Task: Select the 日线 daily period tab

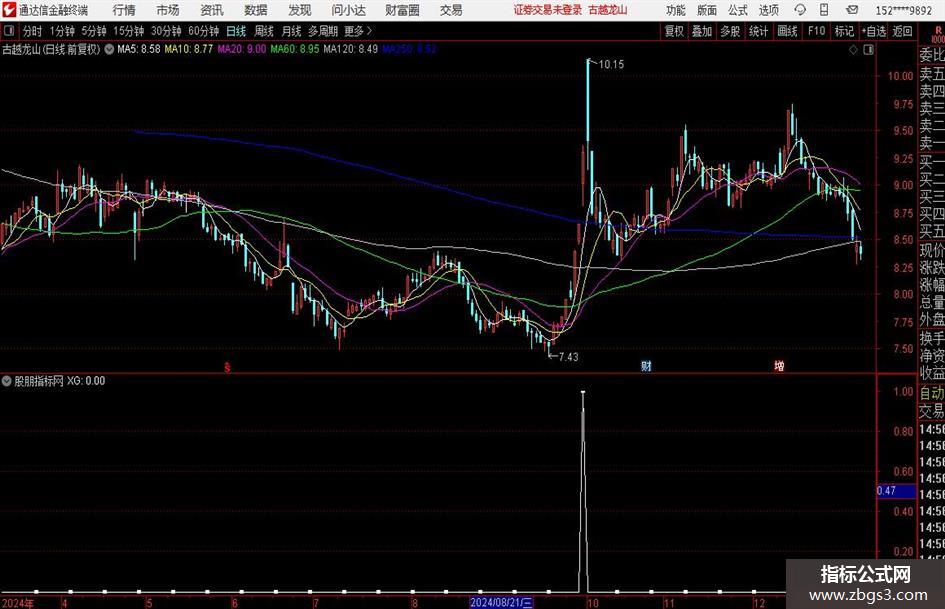Action: point(236,31)
